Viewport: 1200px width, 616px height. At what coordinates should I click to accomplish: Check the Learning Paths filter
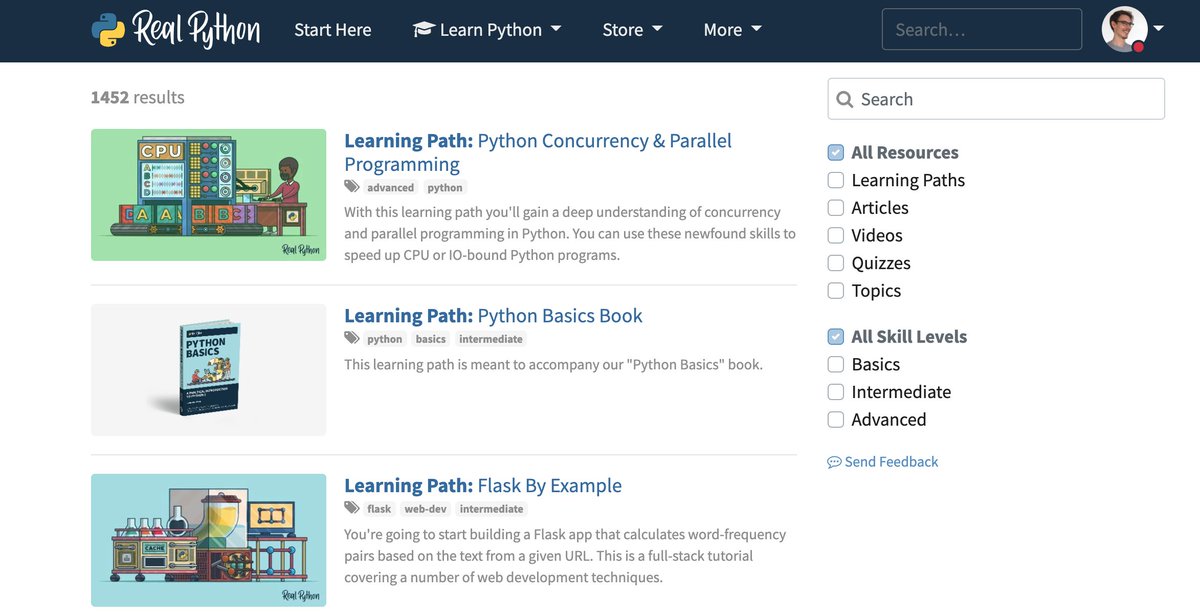836,180
